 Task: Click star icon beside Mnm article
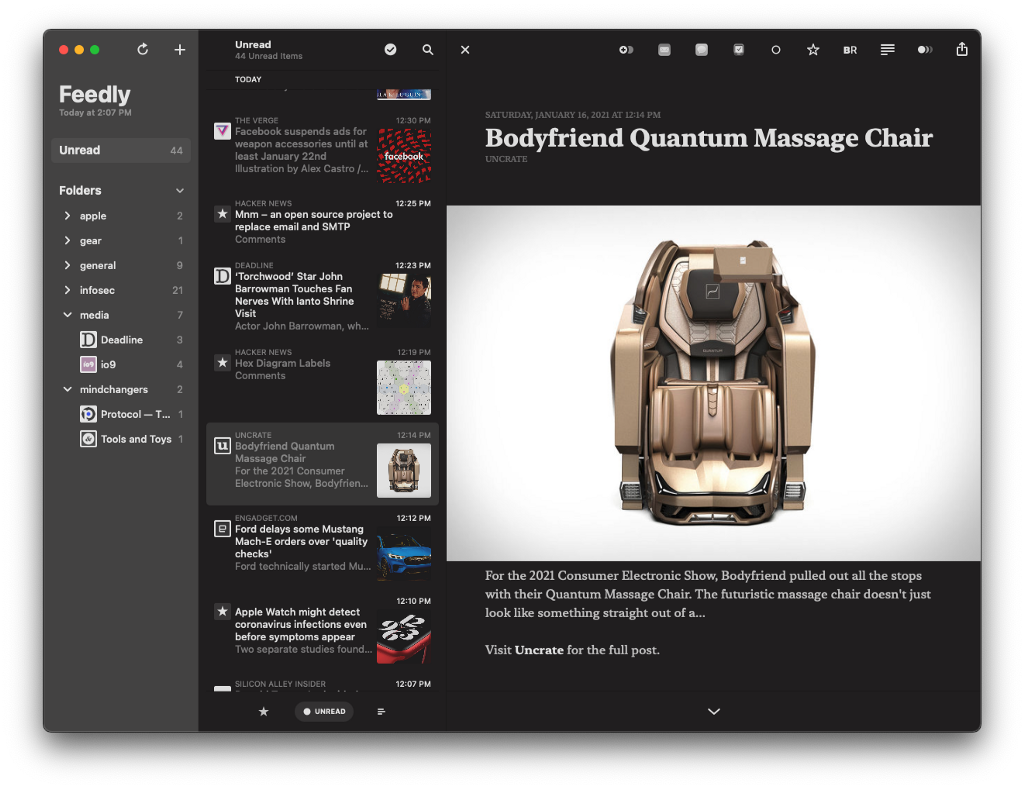(x=222, y=214)
